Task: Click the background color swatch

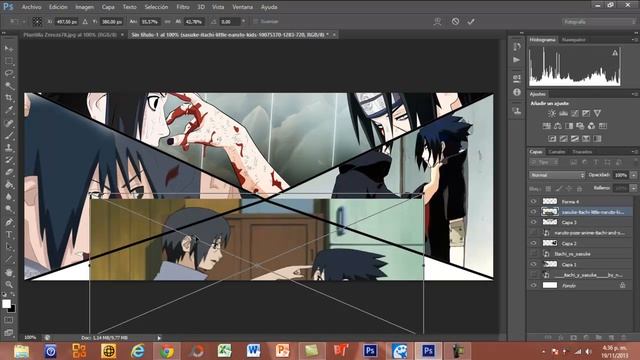Action: [12, 308]
